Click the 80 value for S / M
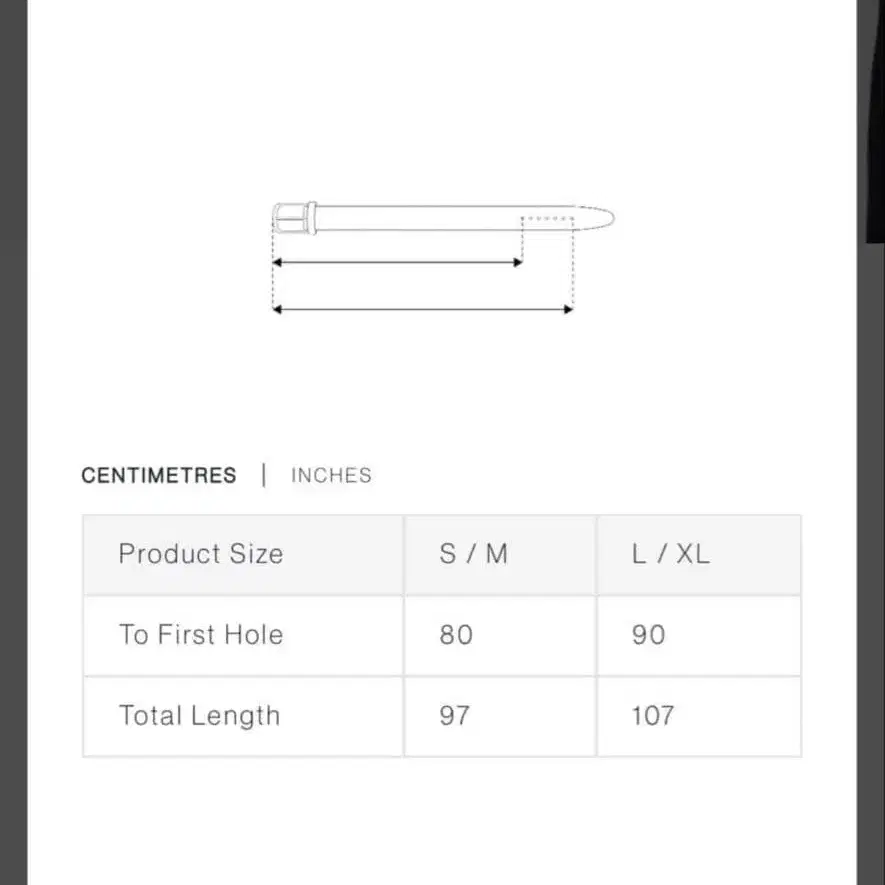This screenshot has height=885, width=885. click(x=456, y=635)
